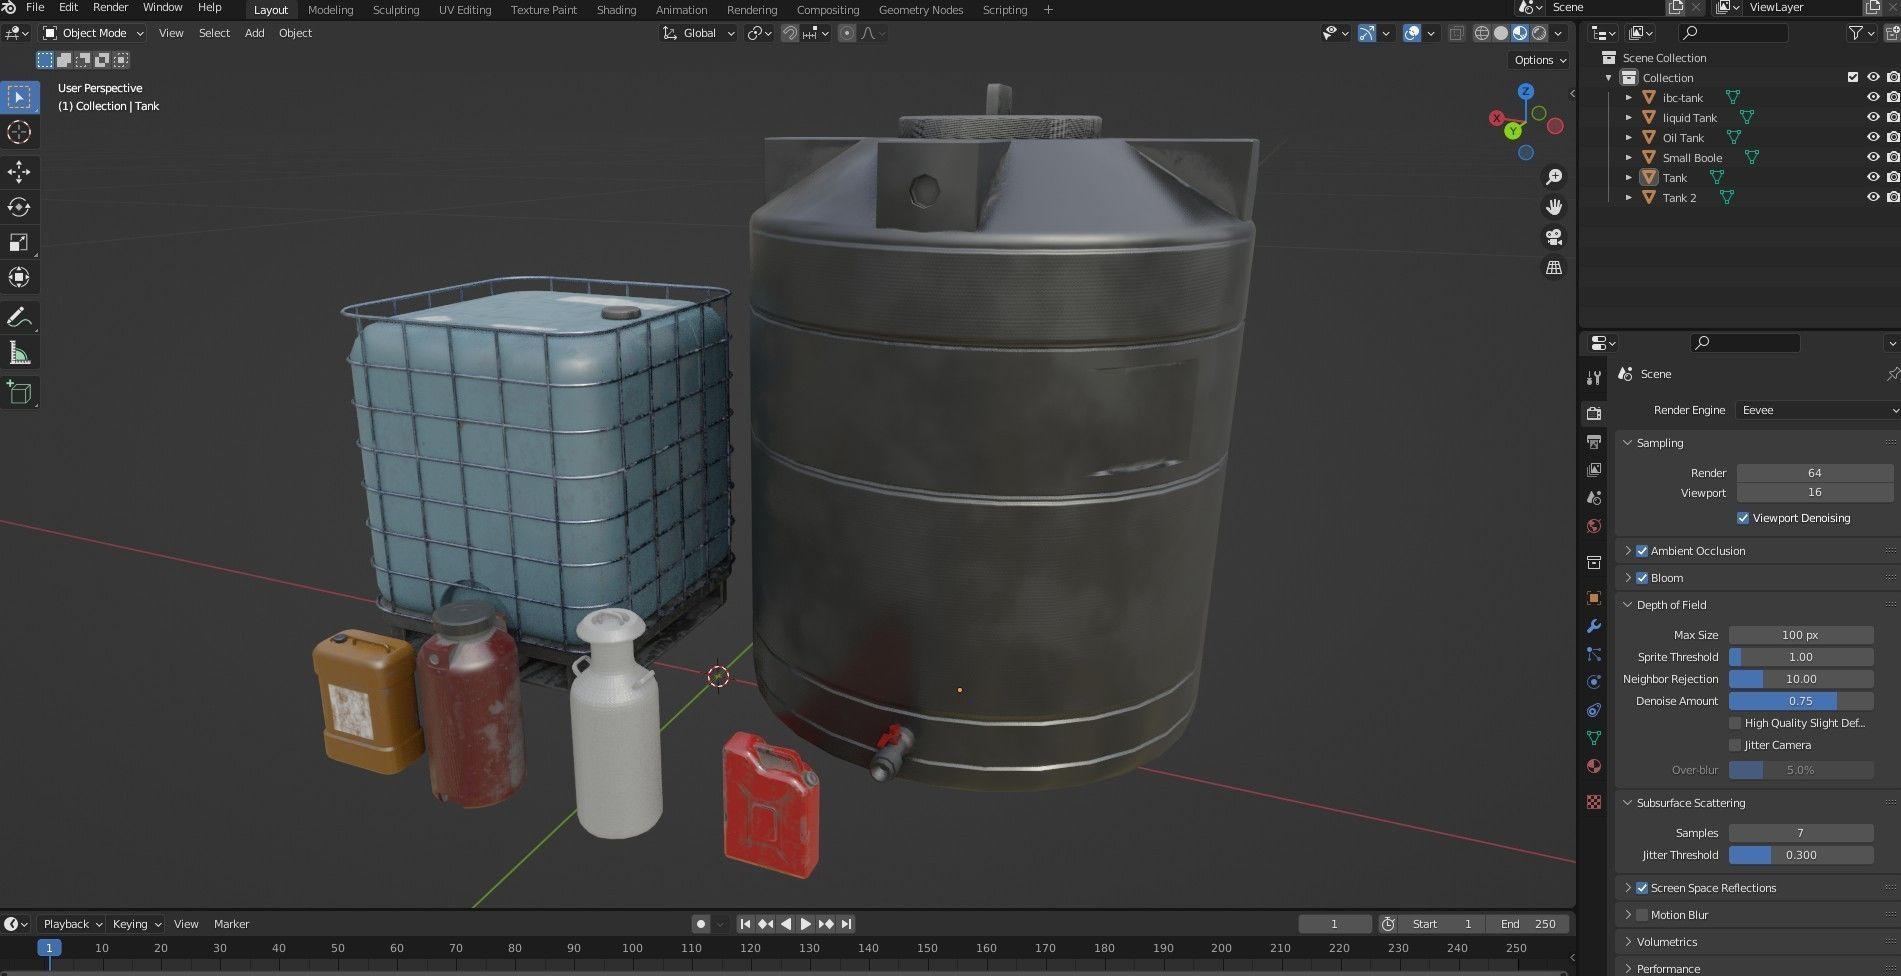Switch to the Shading workspace tab
The width and height of the screenshot is (1901, 976).
coord(616,10)
